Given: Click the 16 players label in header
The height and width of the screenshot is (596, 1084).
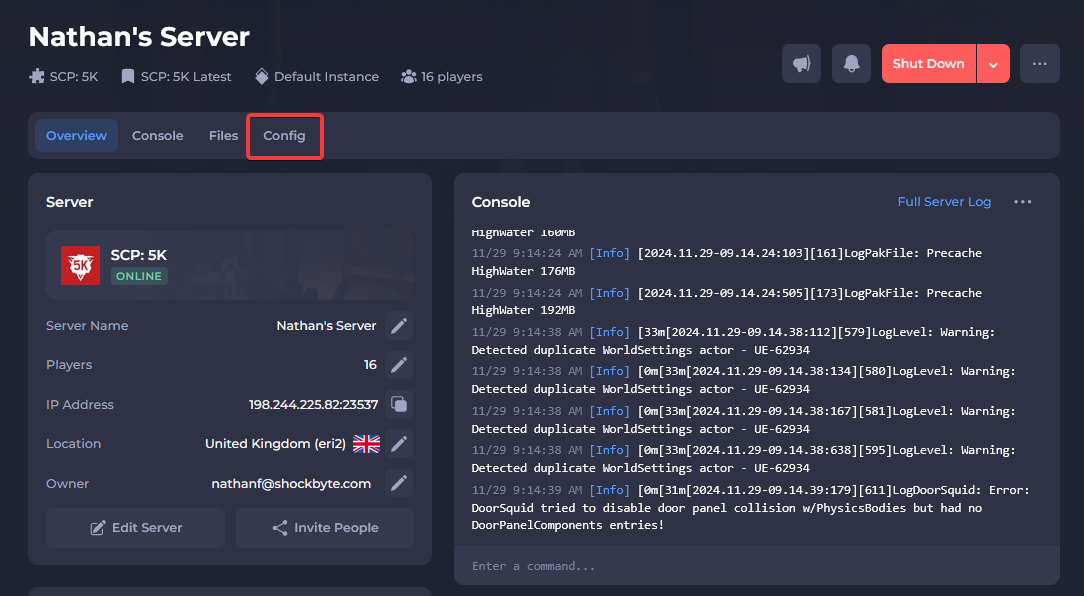Looking at the screenshot, I should (451, 76).
